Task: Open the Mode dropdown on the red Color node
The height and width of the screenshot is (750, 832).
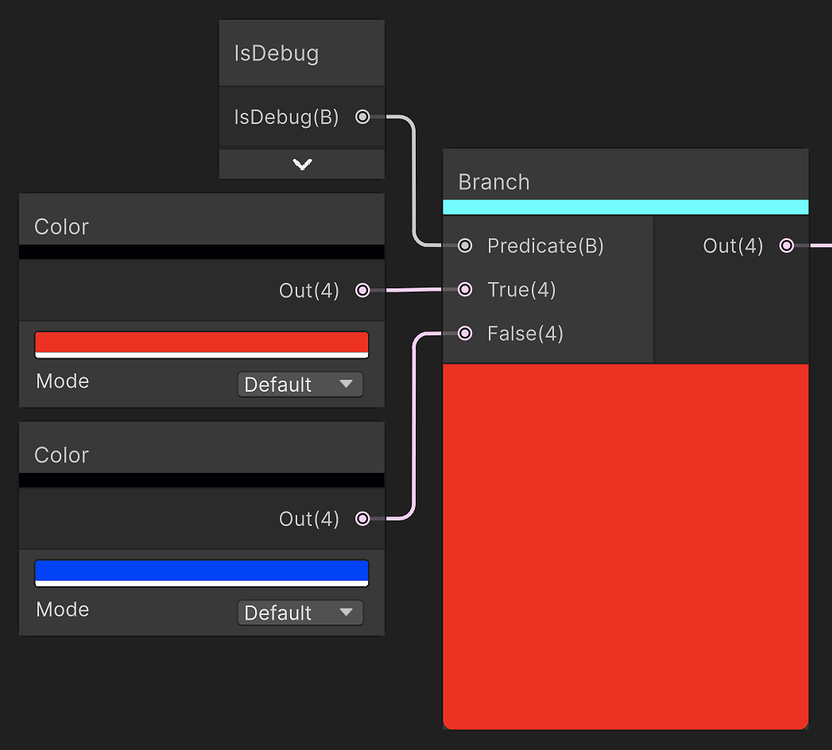Action: (x=299, y=384)
